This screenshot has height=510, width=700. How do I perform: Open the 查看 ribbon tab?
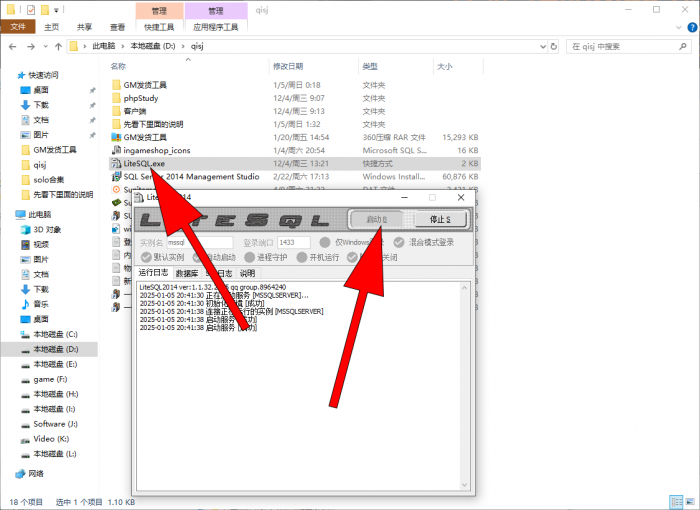point(117,27)
